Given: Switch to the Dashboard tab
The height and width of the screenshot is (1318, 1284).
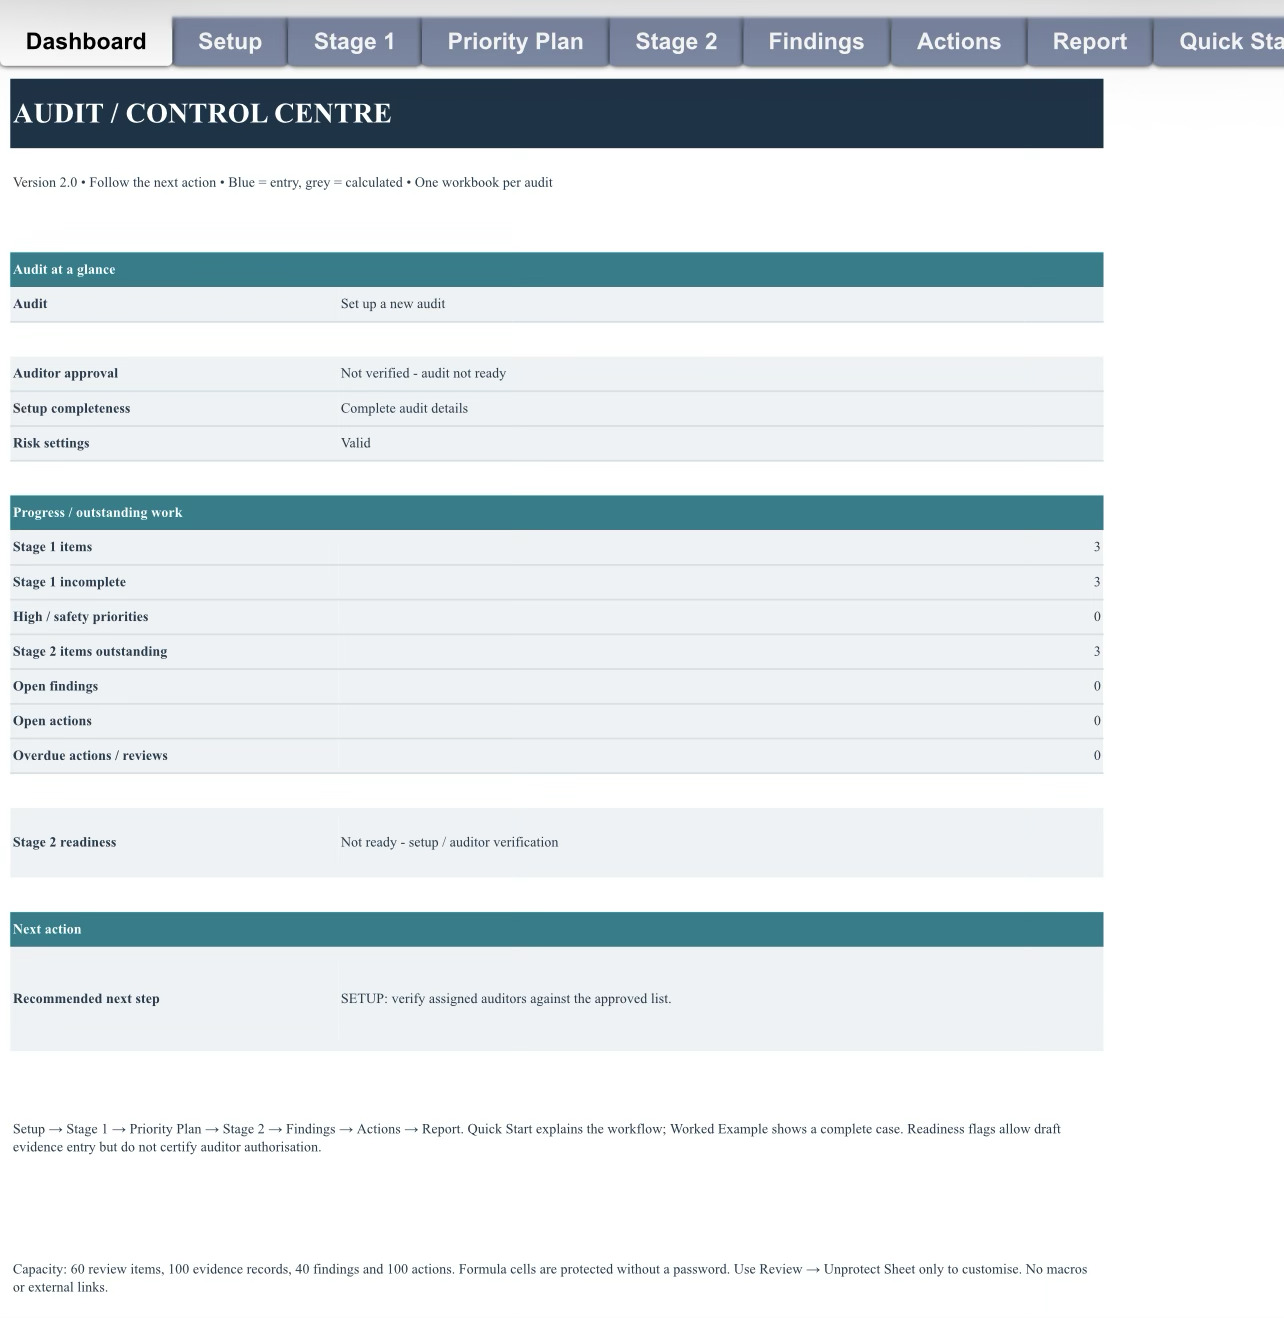Looking at the screenshot, I should 86,41.
